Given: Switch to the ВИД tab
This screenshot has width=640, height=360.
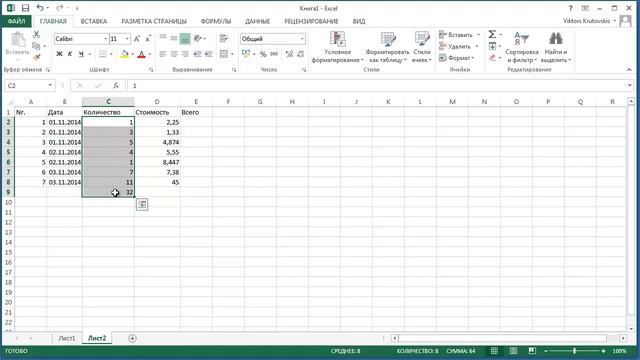Looking at the screenshot, I should (x=359, y=21).
